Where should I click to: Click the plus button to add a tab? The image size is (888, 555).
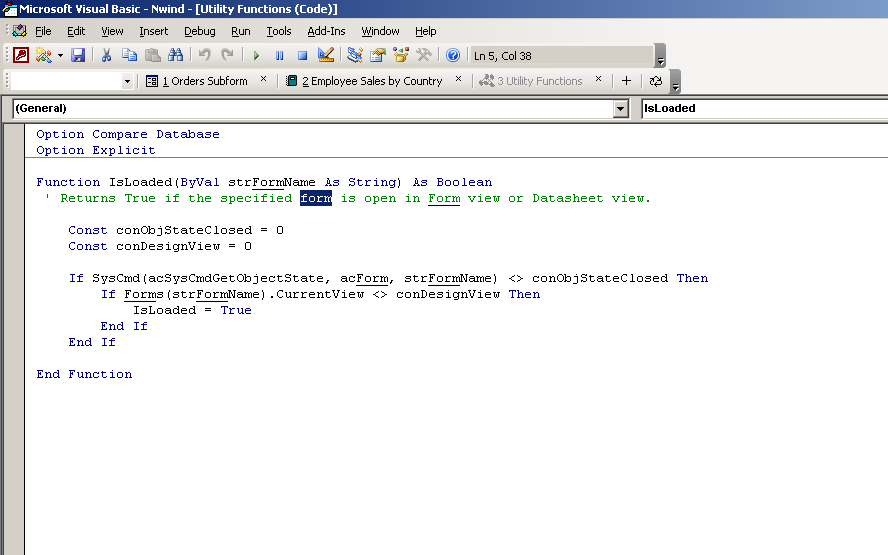(626, 81)
